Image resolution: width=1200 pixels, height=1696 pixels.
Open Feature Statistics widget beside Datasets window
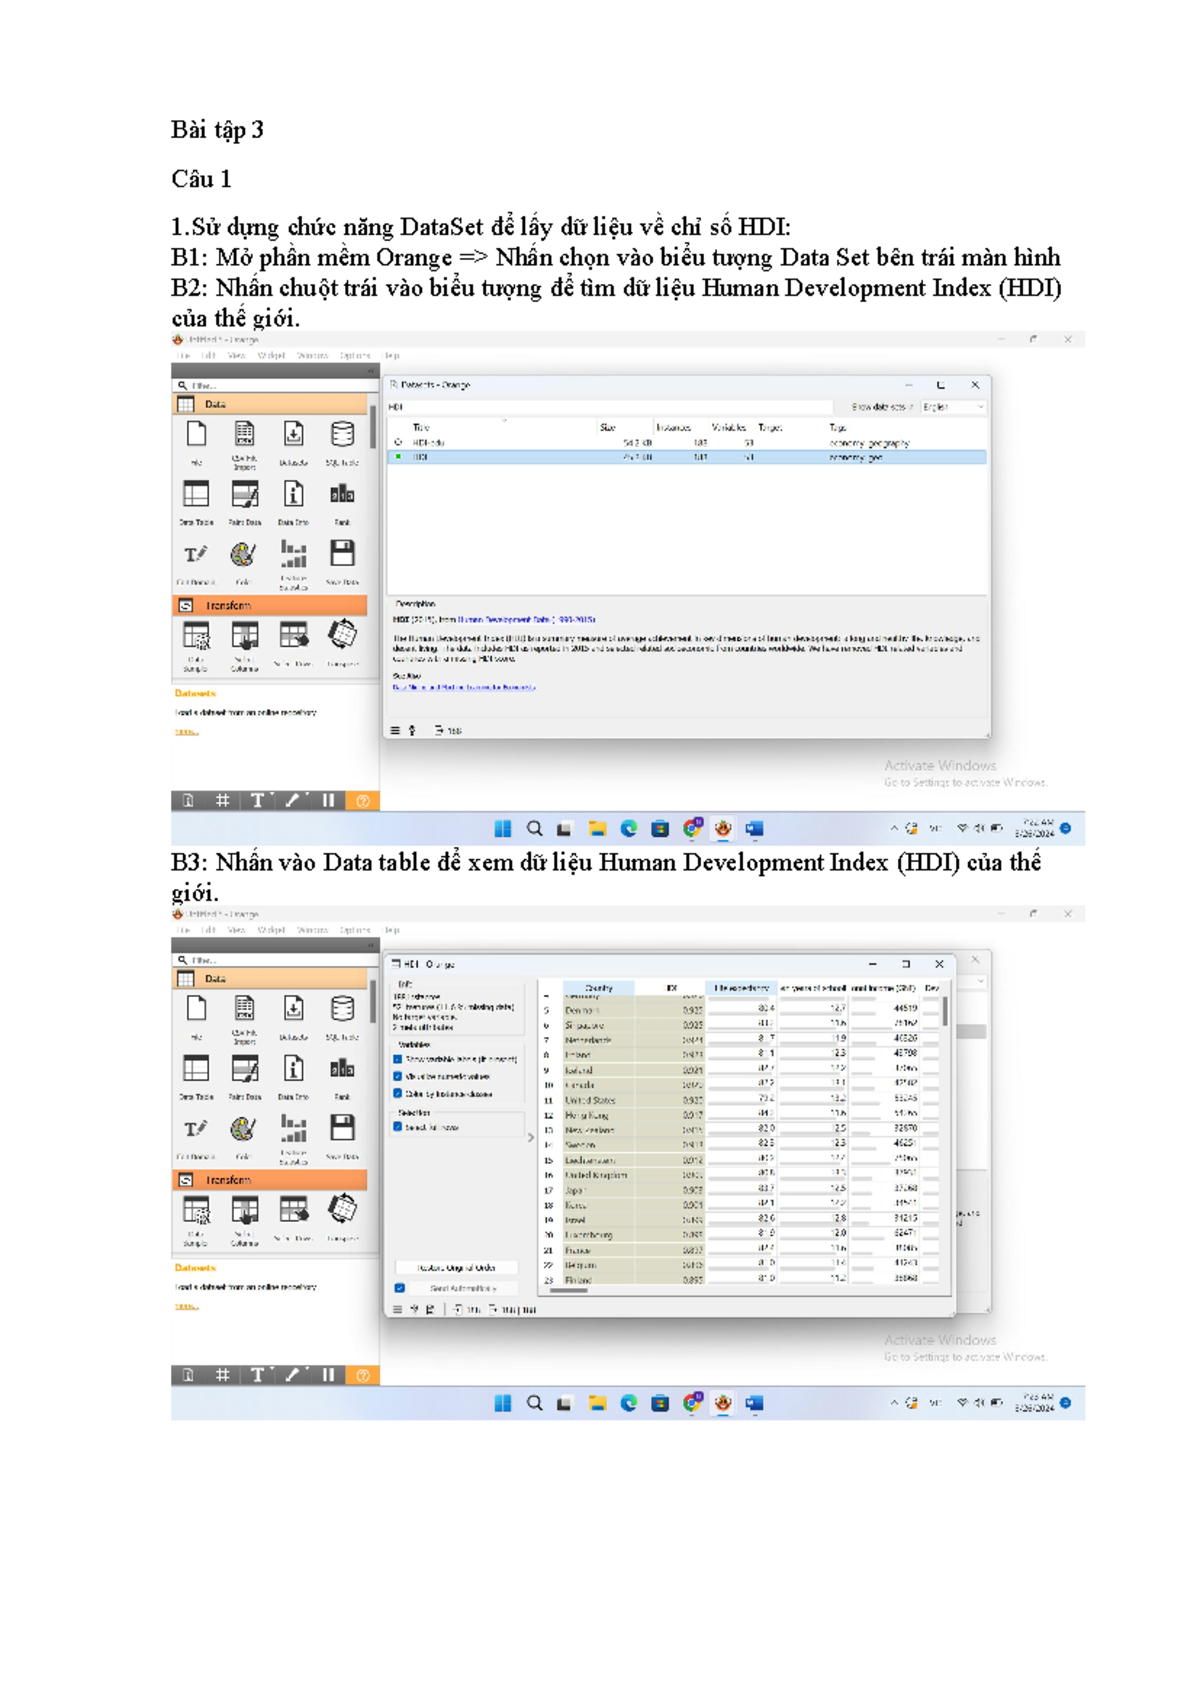click(x=293, y=553)
